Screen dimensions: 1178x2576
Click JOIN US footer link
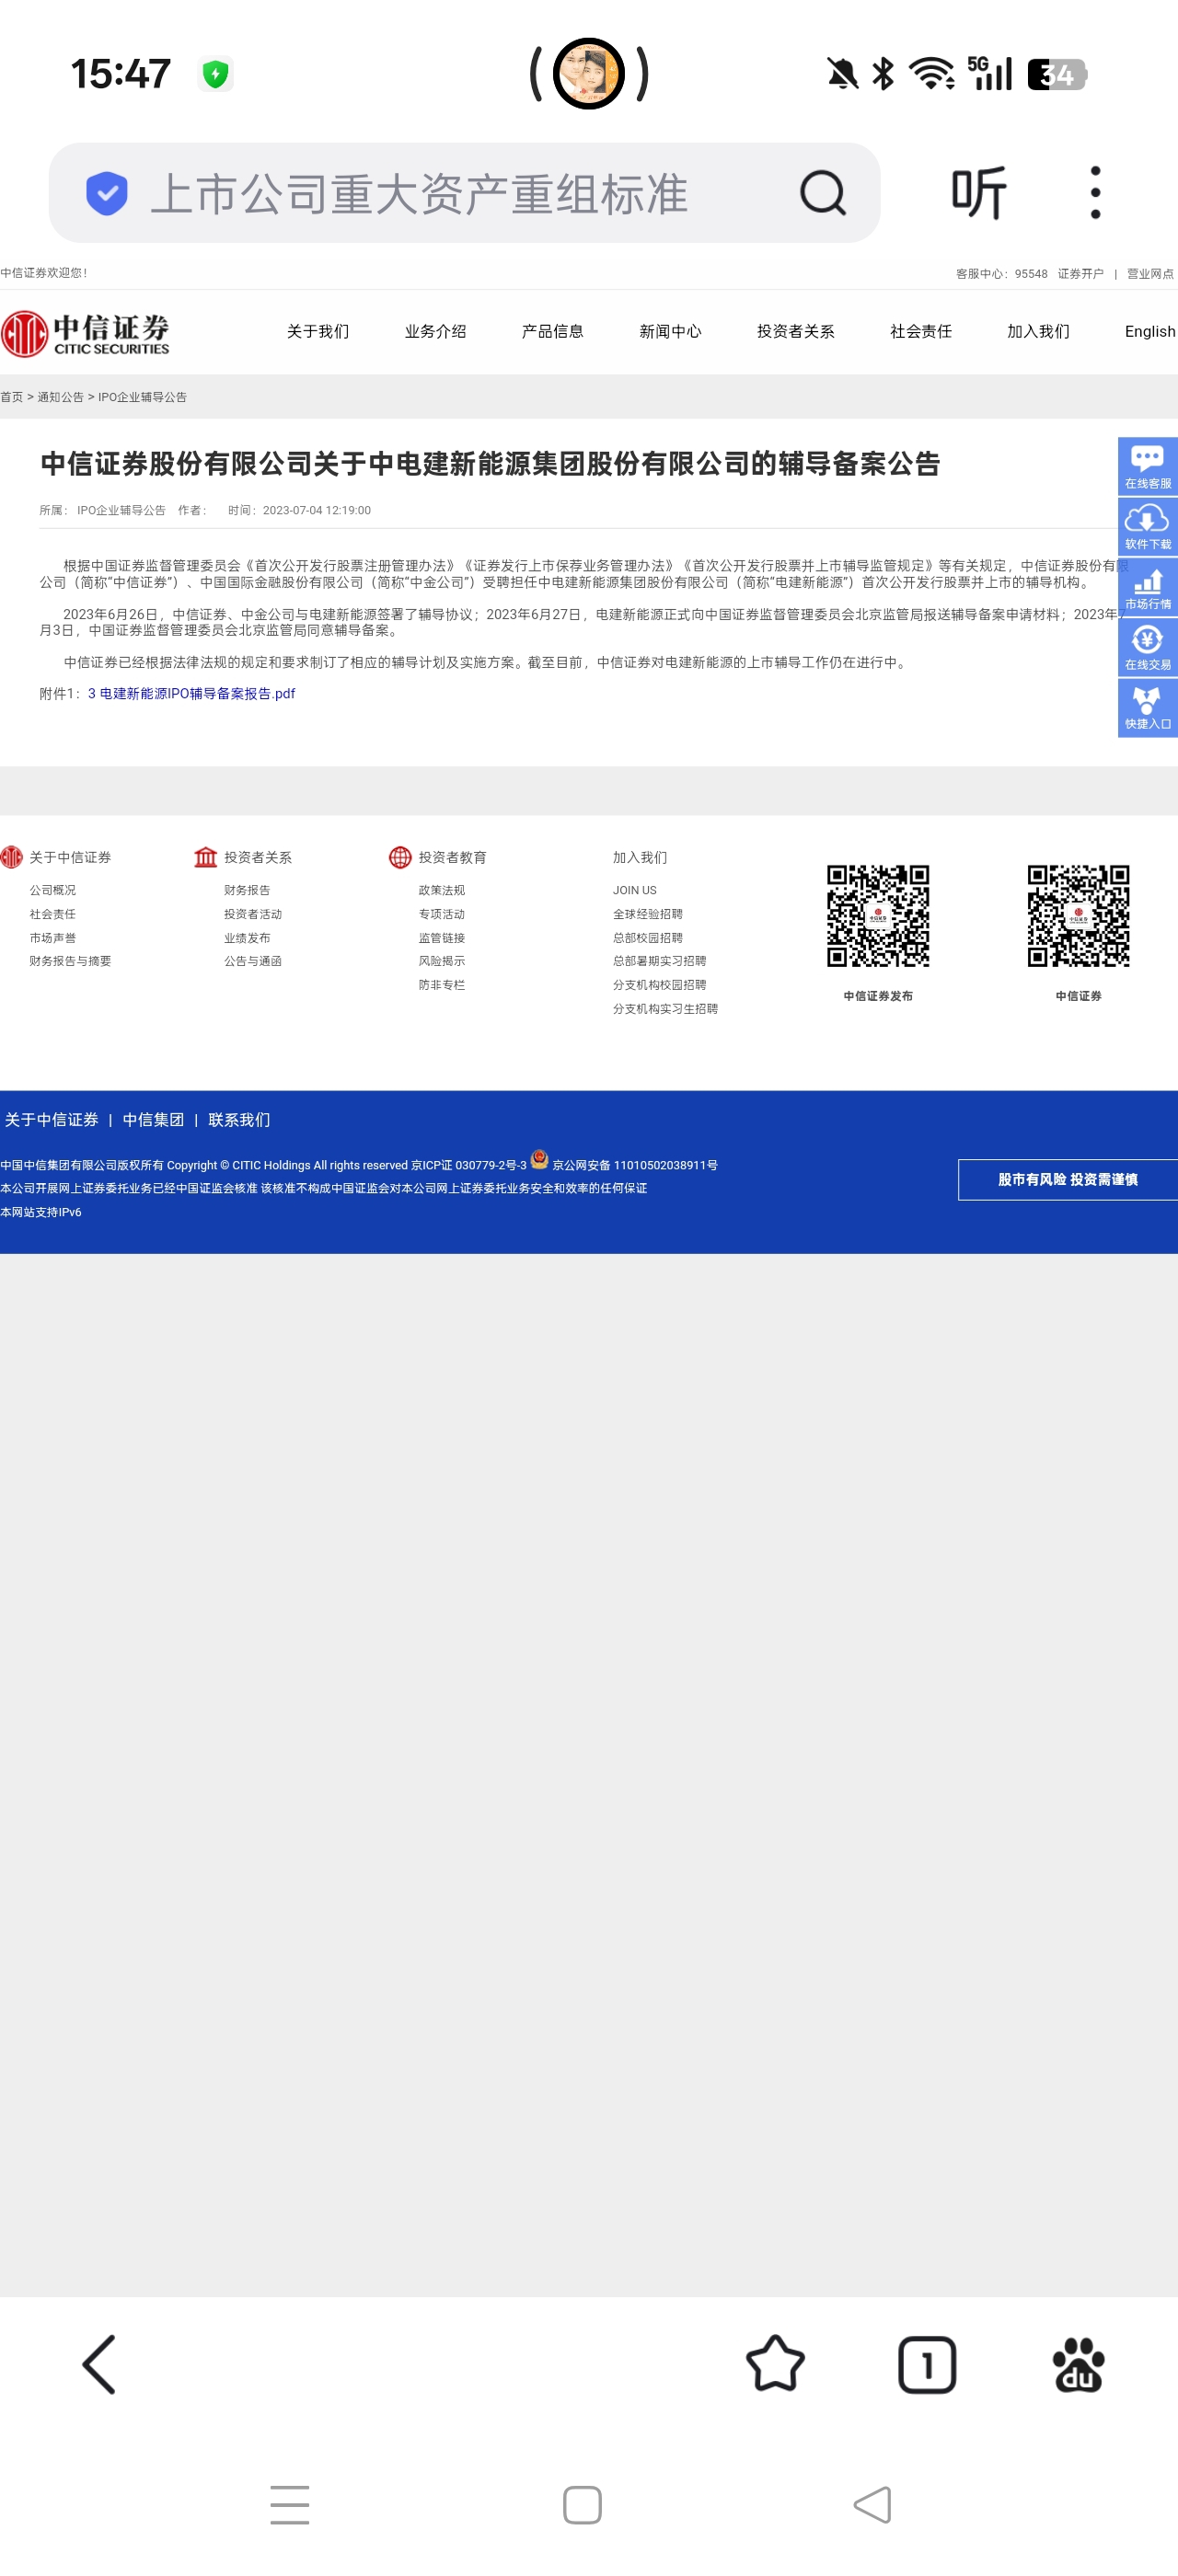[x=635, y=890]
